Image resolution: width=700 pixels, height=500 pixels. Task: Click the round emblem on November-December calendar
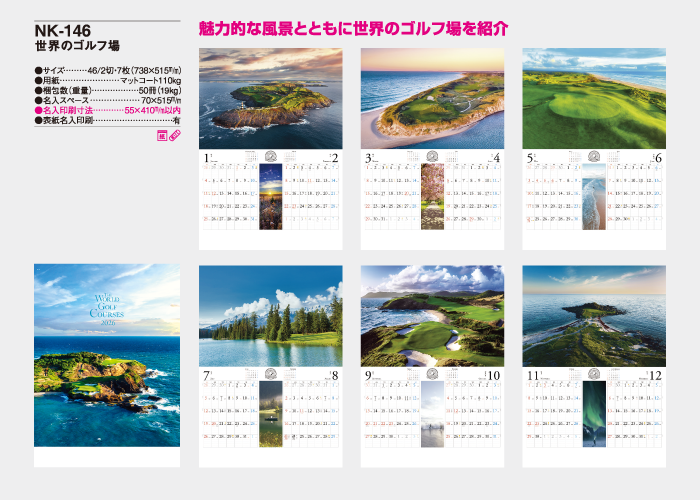click(x=595, y=375)
